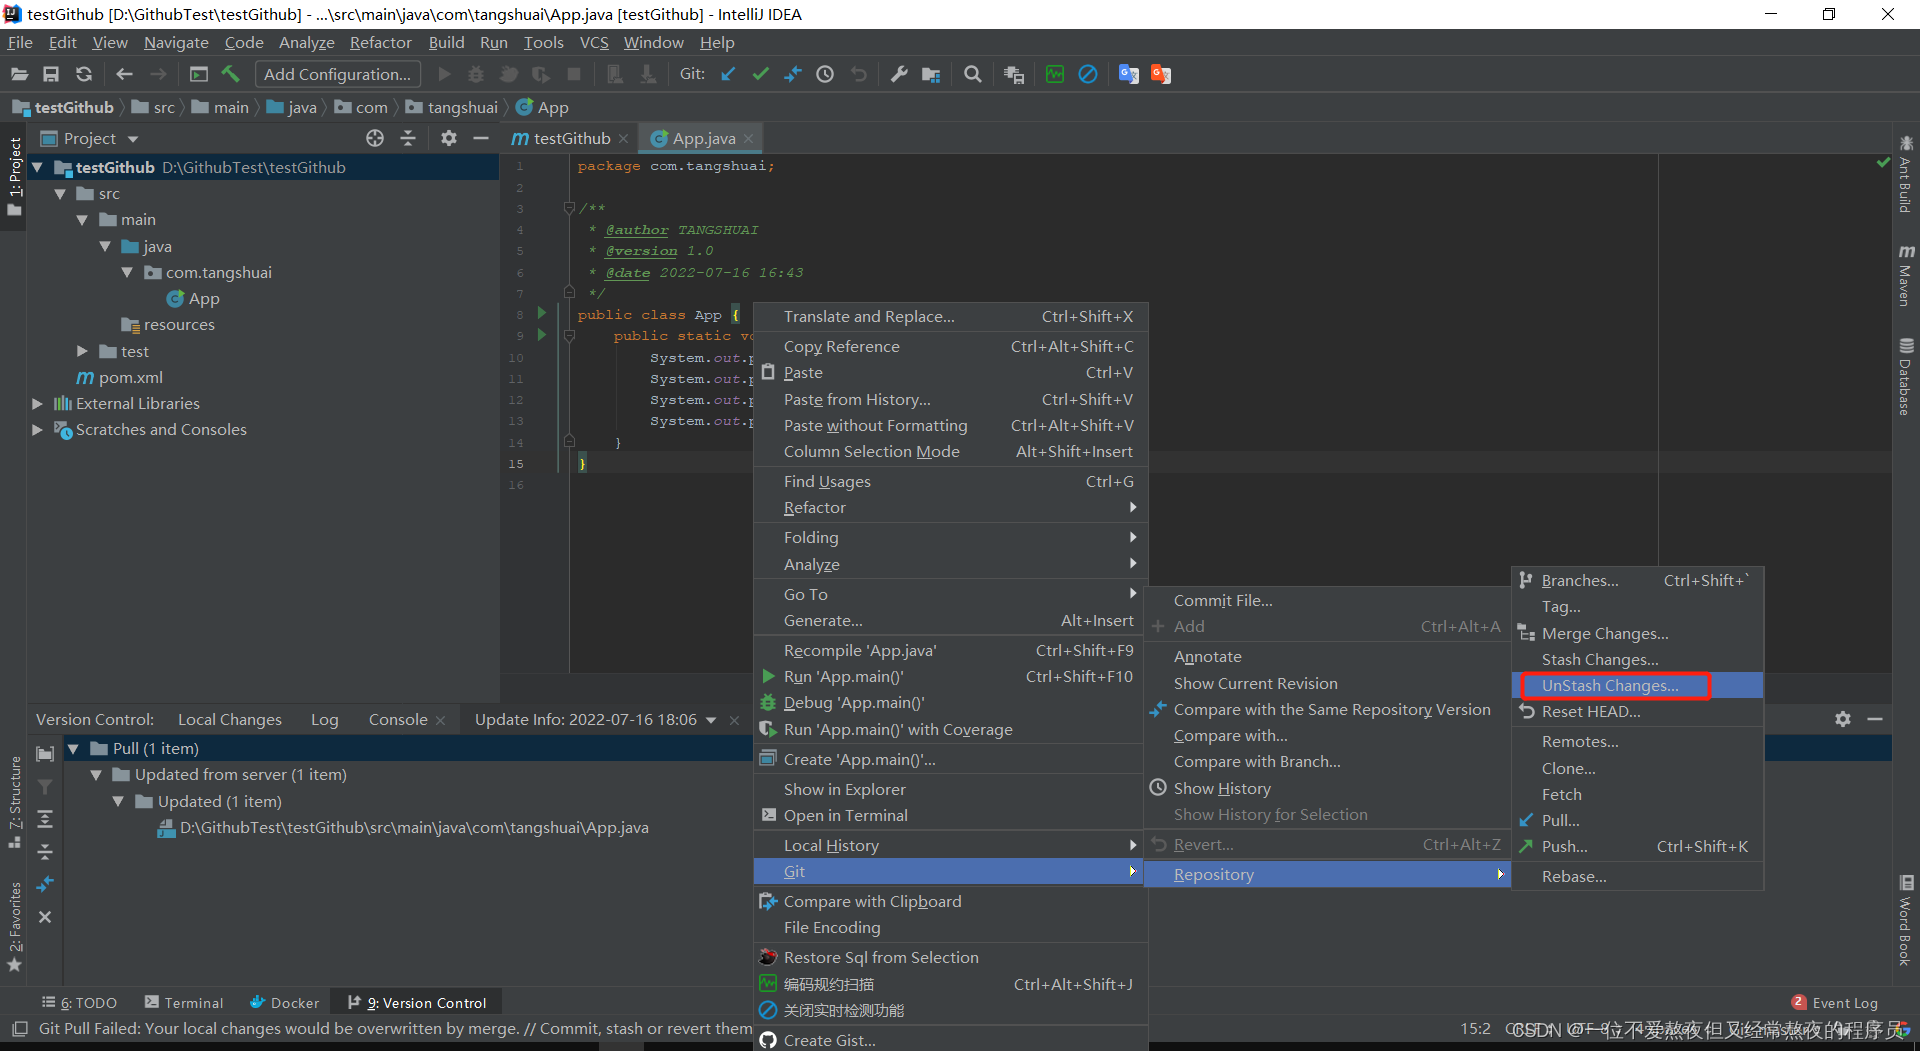Expand External Libraries node
The image size is (1920, 1051).
(x=37, y=403)
